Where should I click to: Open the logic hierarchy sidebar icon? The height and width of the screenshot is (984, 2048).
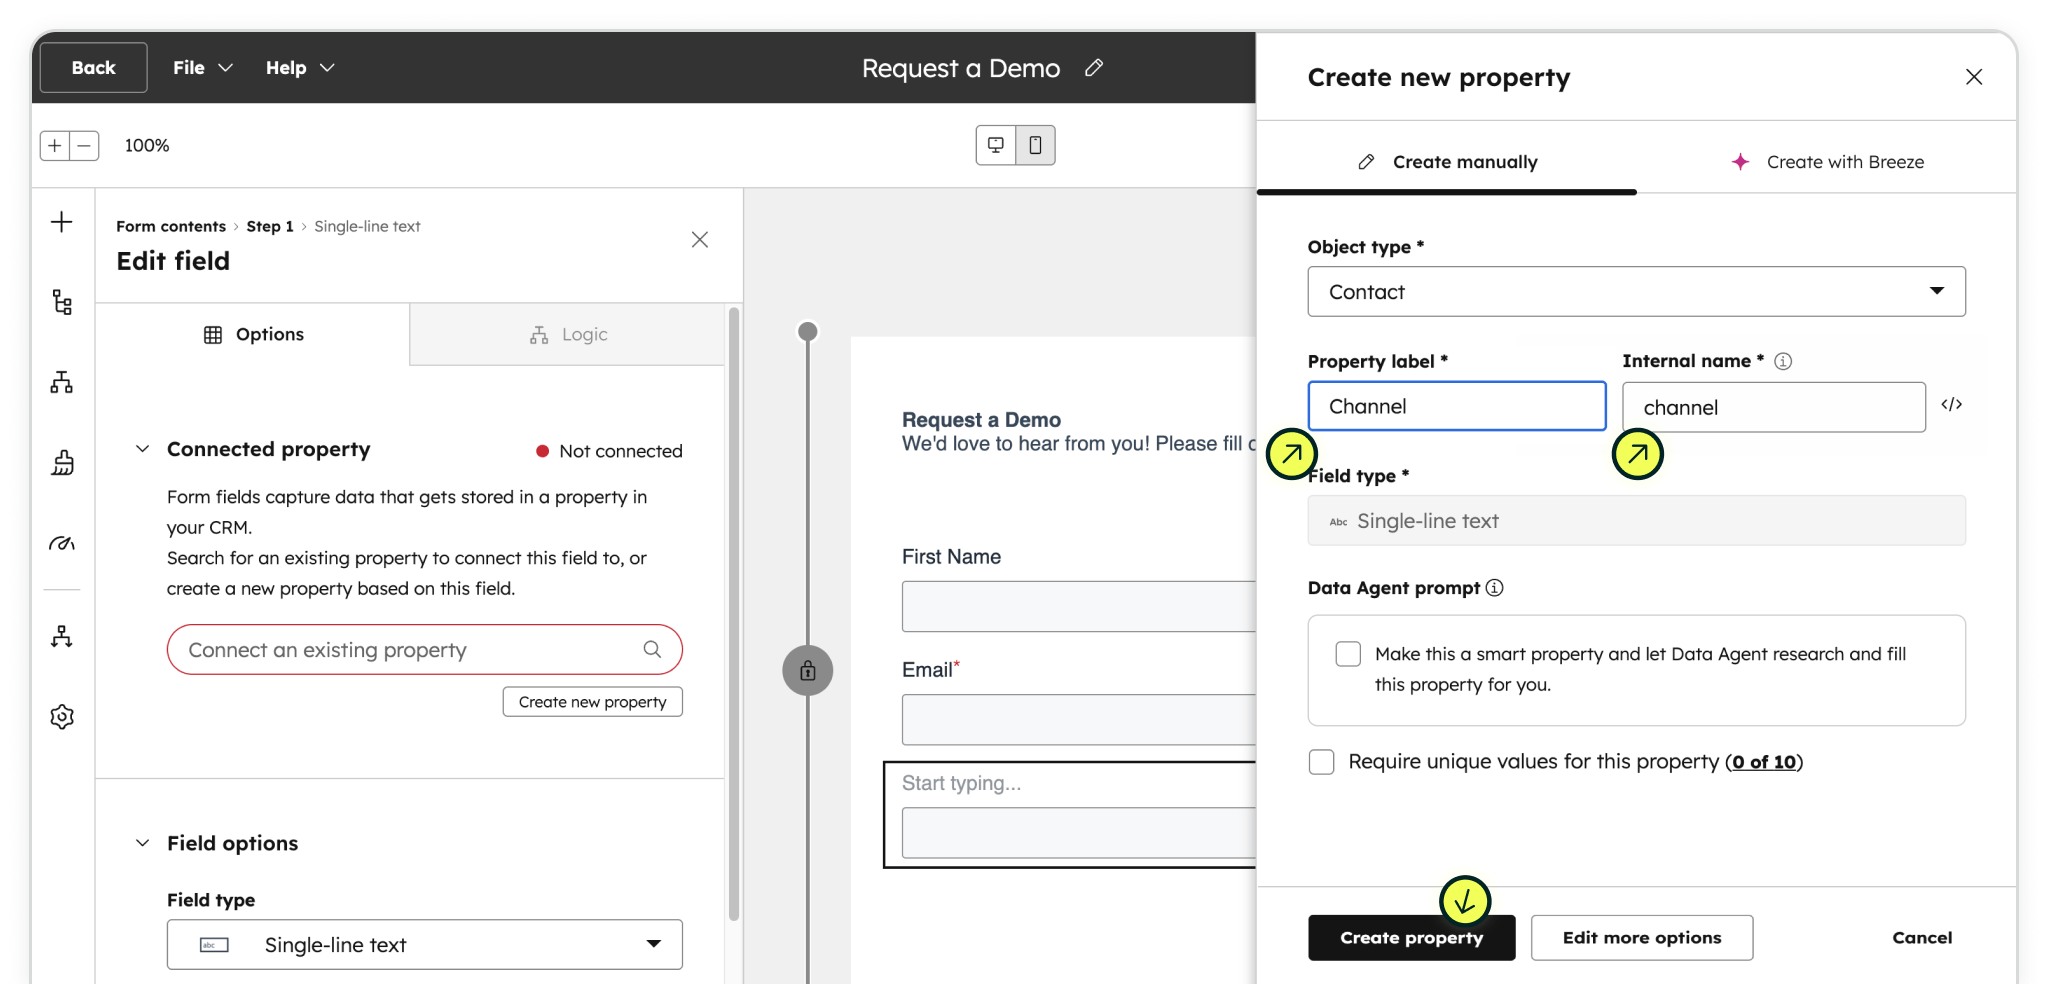[62, 382]
